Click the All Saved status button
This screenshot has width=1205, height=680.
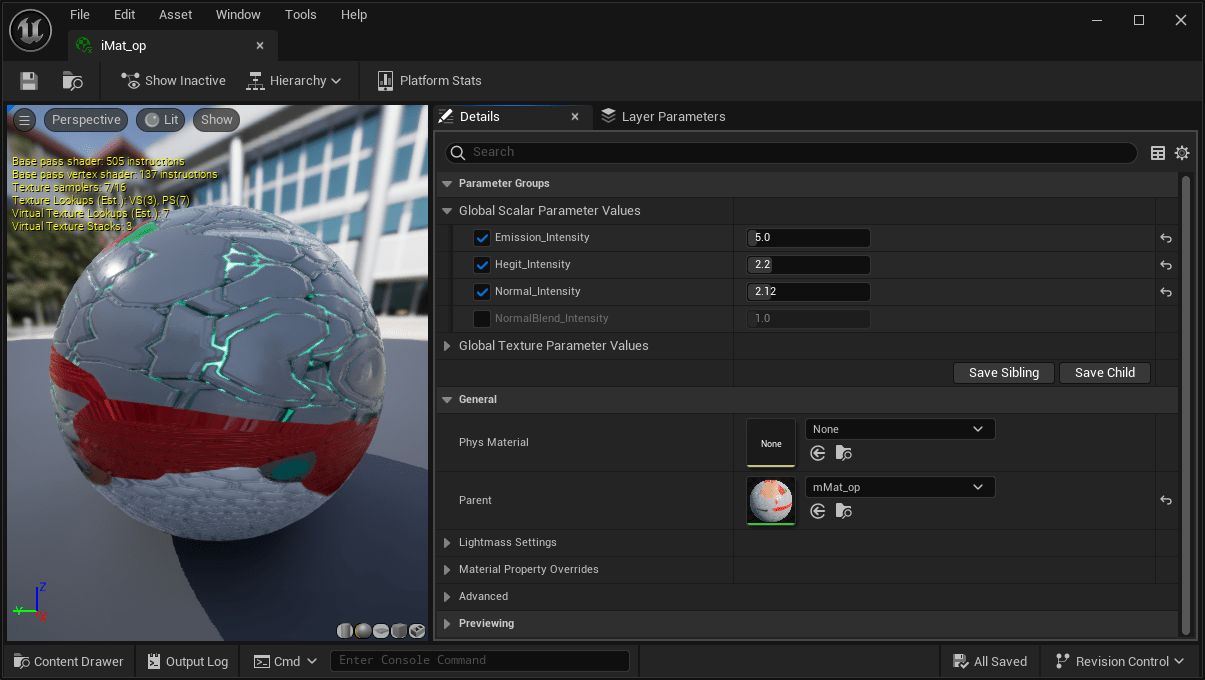pyautogui.click(x=990, y=661)
